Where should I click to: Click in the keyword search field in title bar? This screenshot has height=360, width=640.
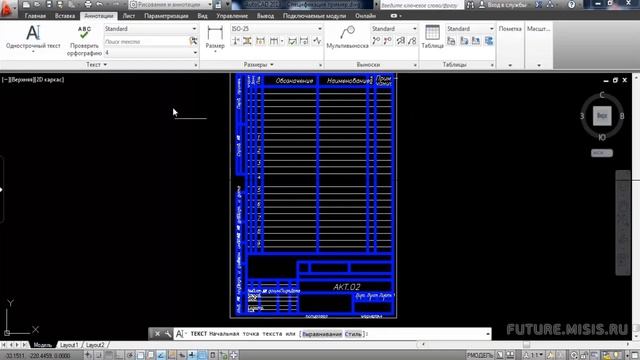click(x=422, y=5)
